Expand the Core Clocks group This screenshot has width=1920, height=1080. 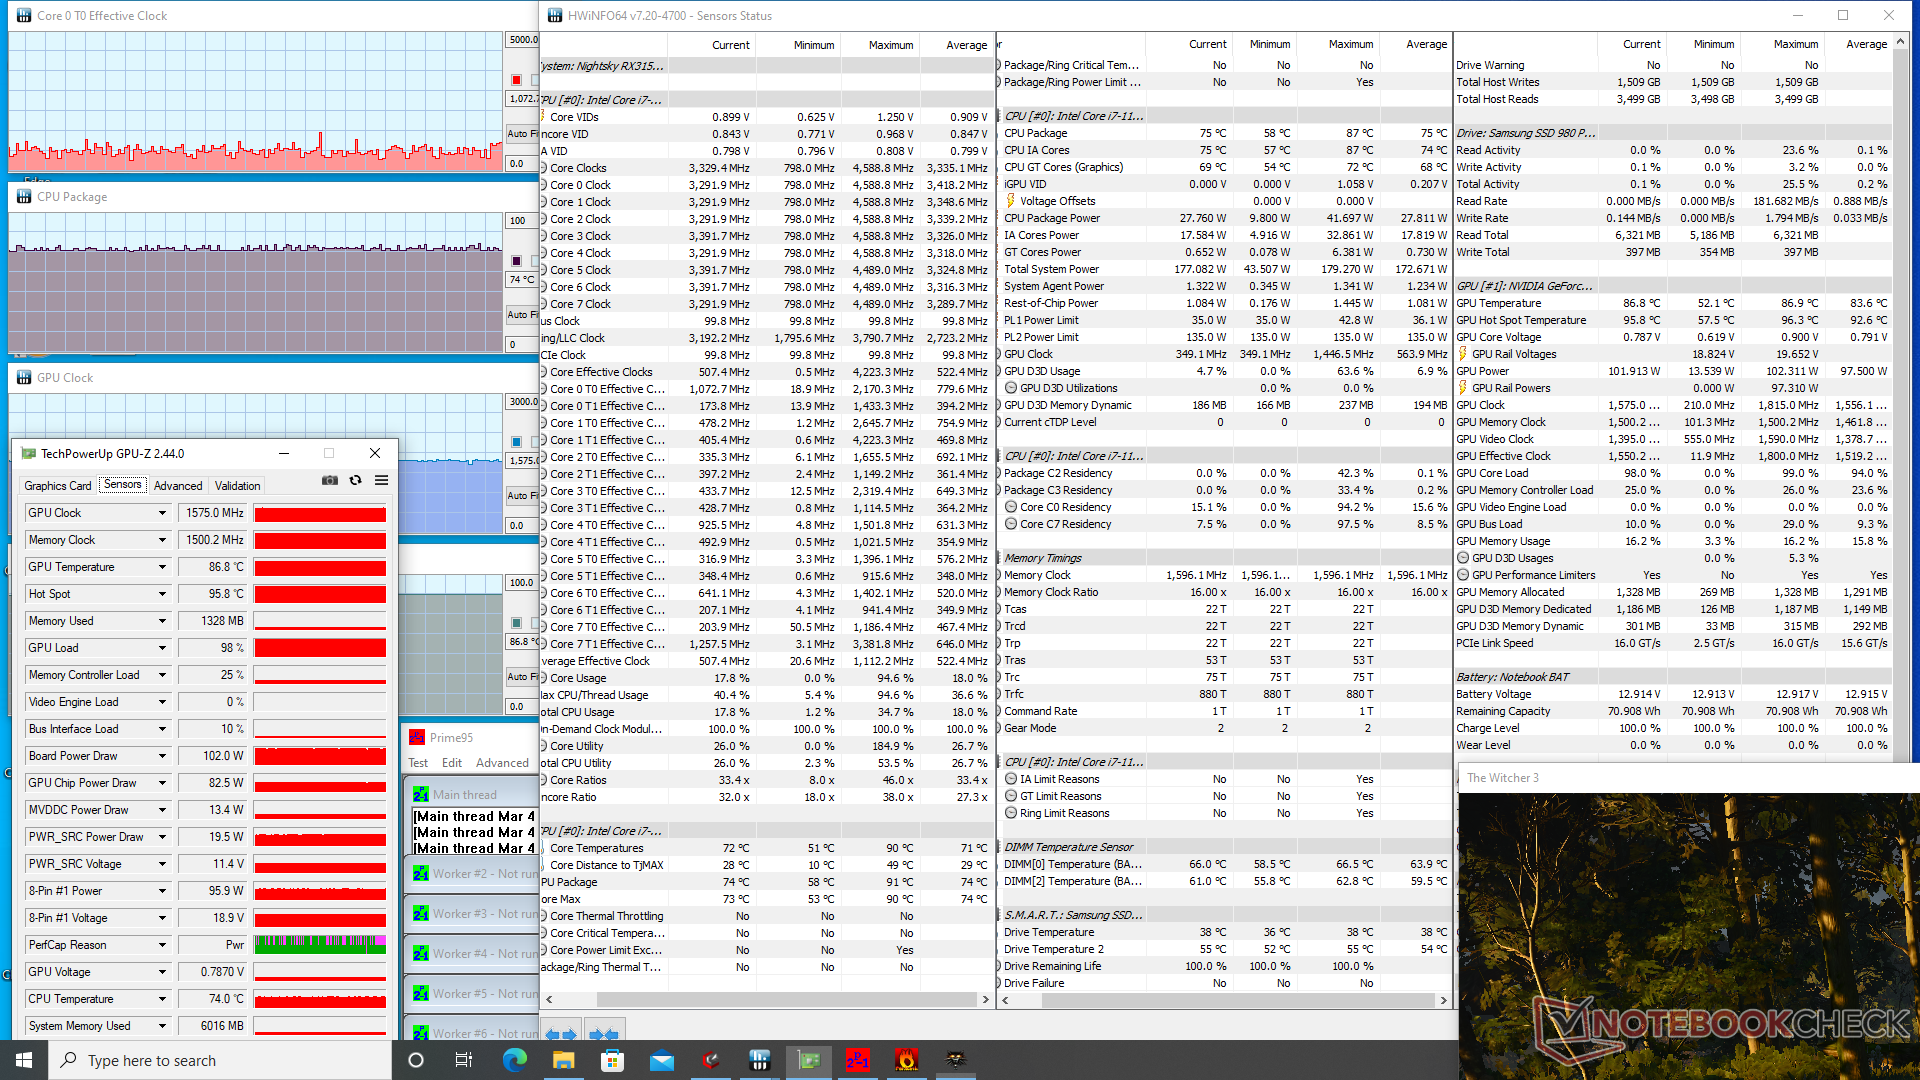point(544,168)
